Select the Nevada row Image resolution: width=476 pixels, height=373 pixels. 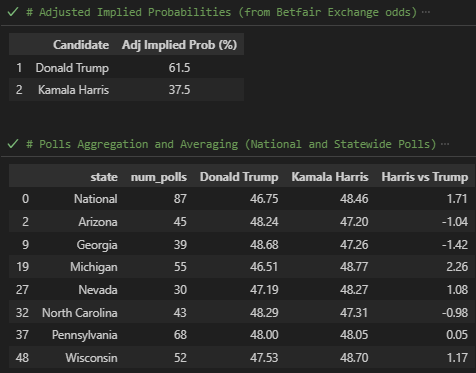click(x=242, y=290)
